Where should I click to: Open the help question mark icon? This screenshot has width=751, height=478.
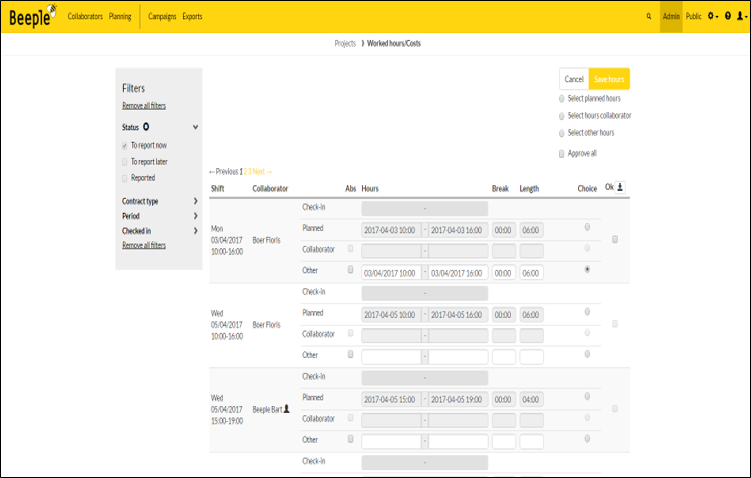point(728,16)
